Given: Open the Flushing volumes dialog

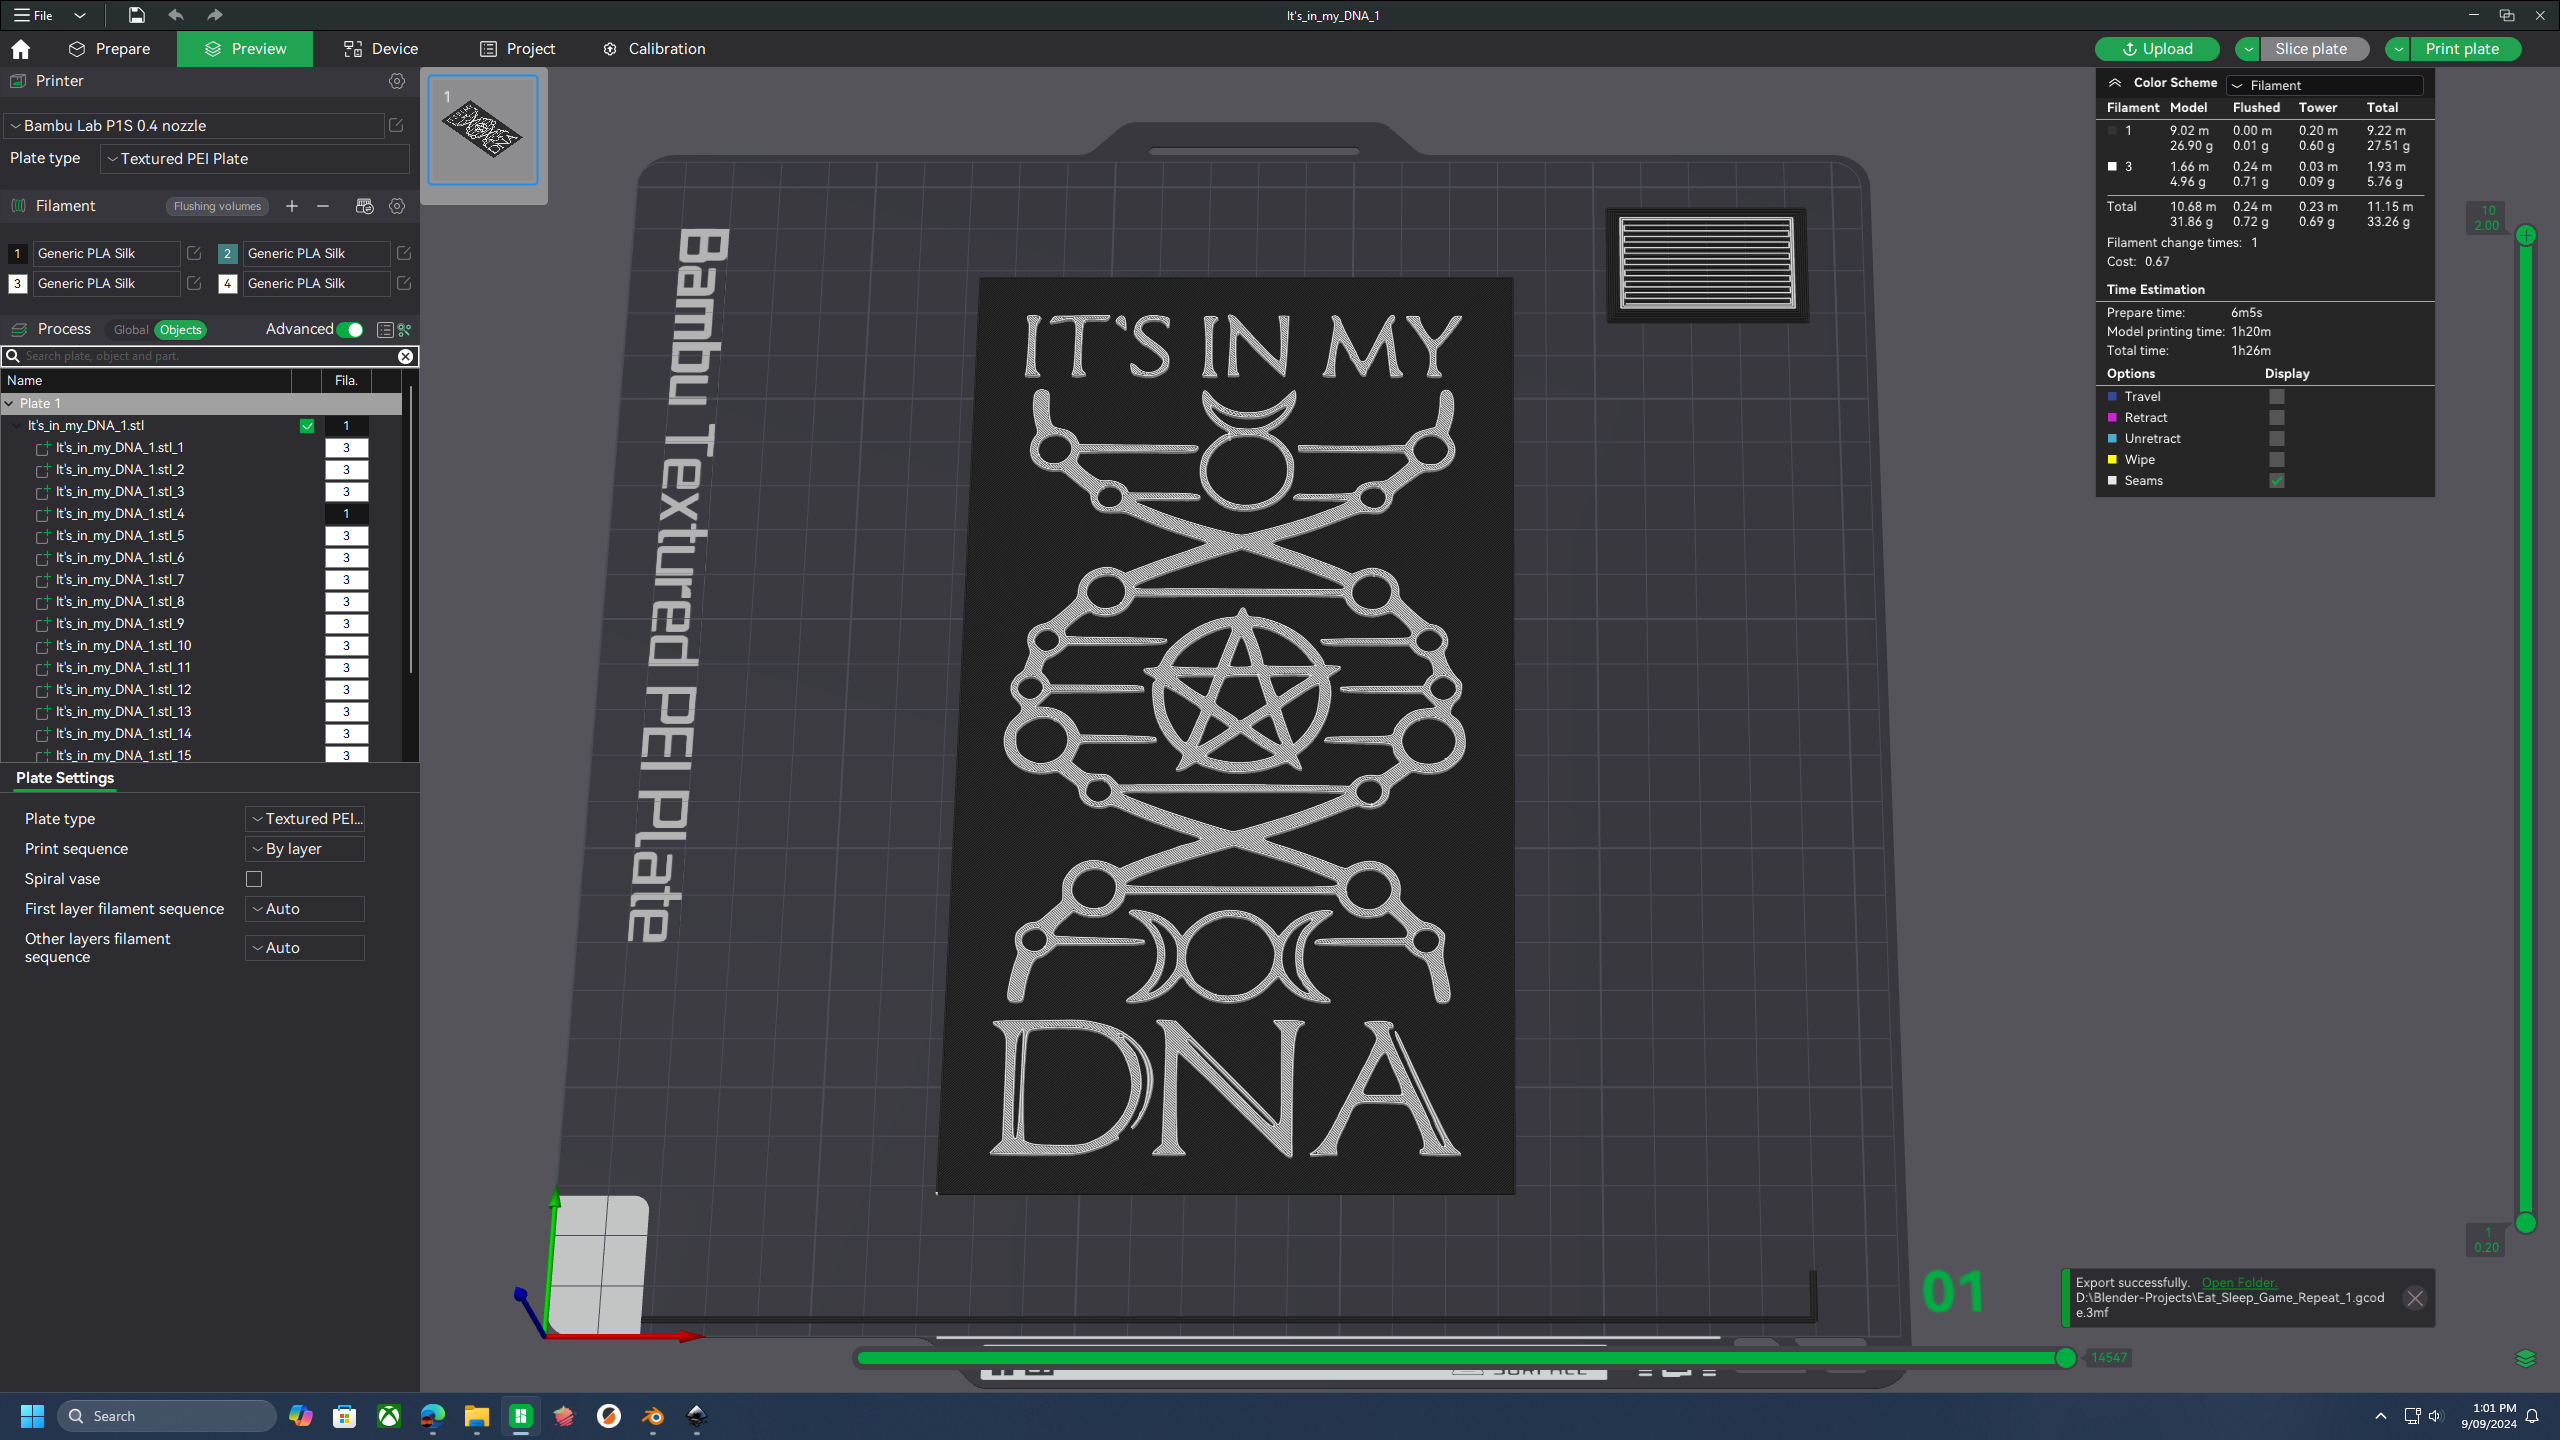Looking at the screenshot, I should (217, 206).
